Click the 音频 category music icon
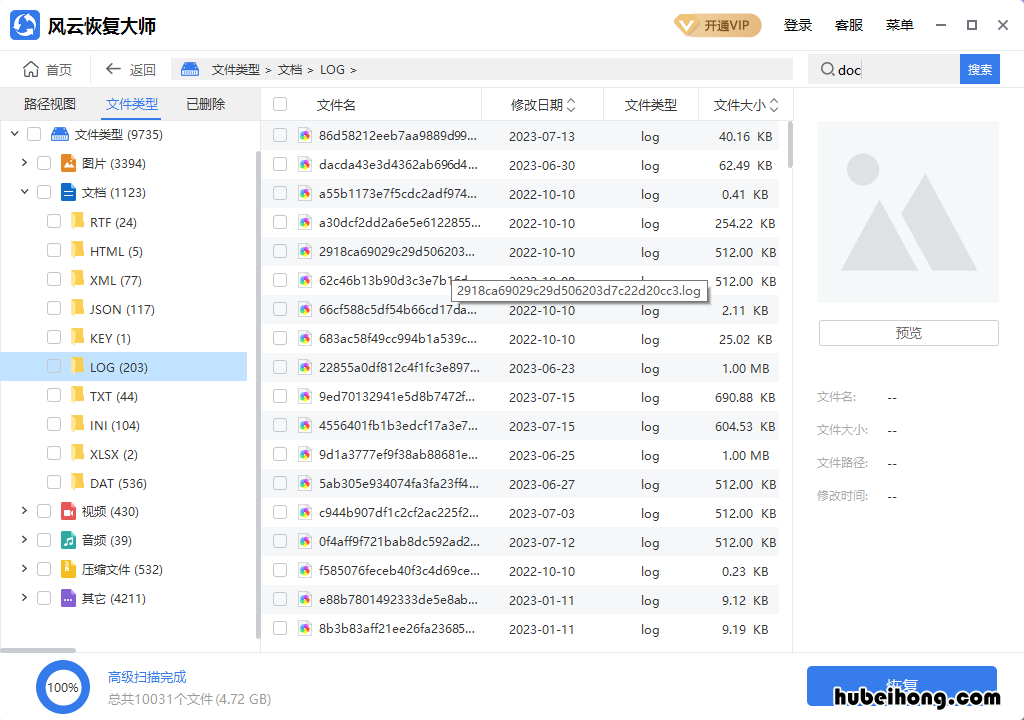This screenshot has height=720, width=1024. pyautogui.click(x=69, y=540)
